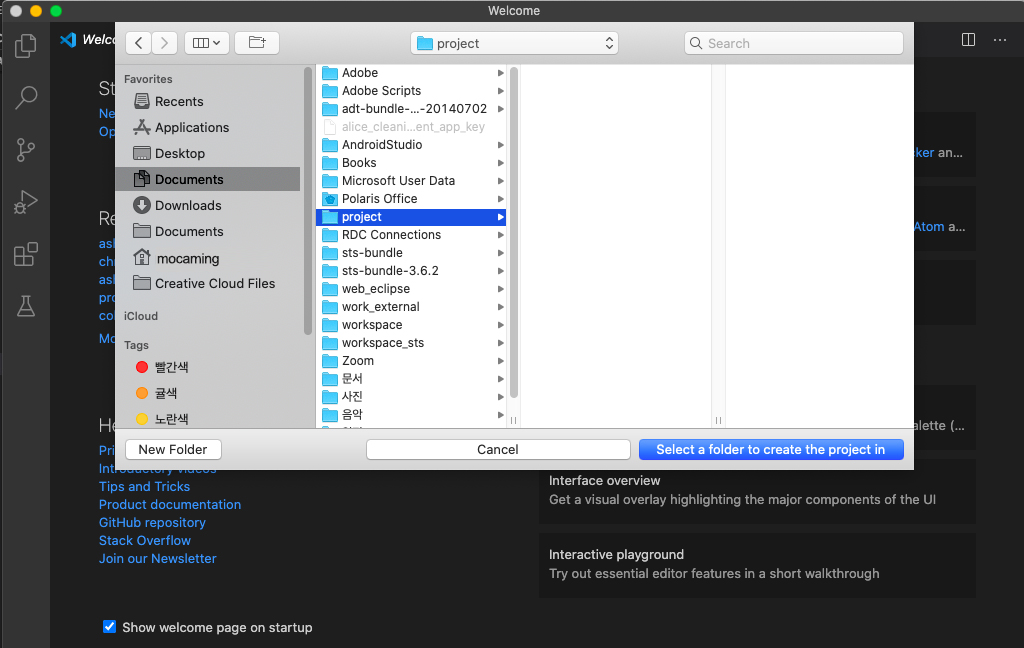Open Interface overview on Welcome page
Screen dimensions: 1024x648
pyautogui.click(x=757, y=491)
